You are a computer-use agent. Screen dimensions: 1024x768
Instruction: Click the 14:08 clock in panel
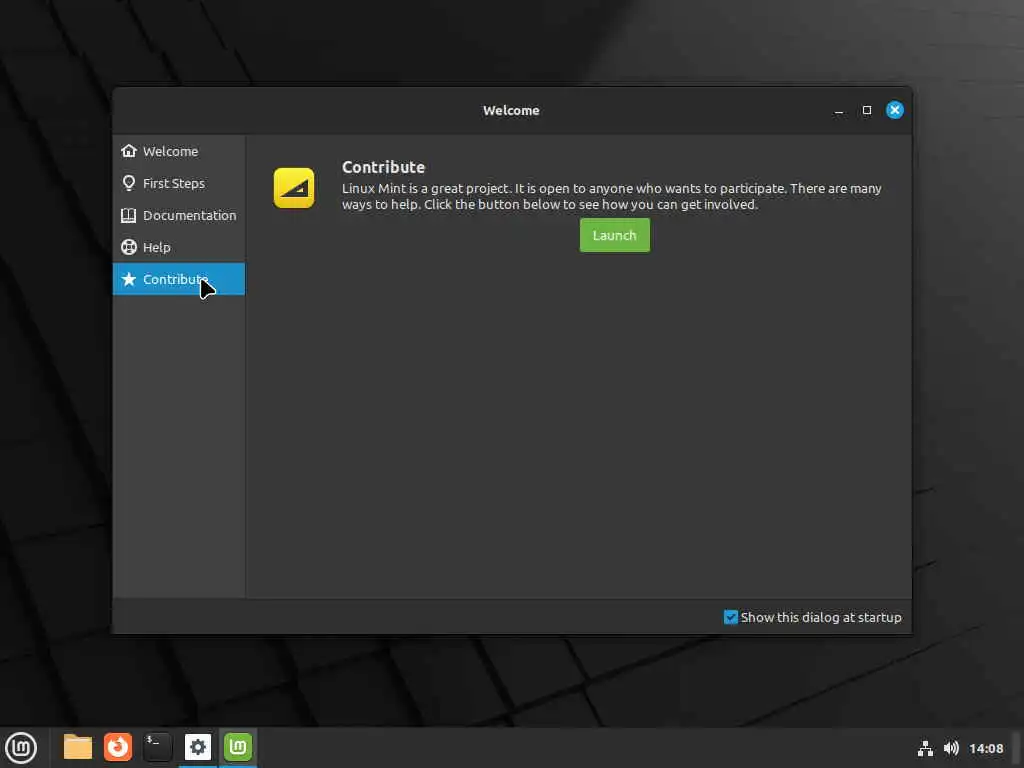pos(986,748)
